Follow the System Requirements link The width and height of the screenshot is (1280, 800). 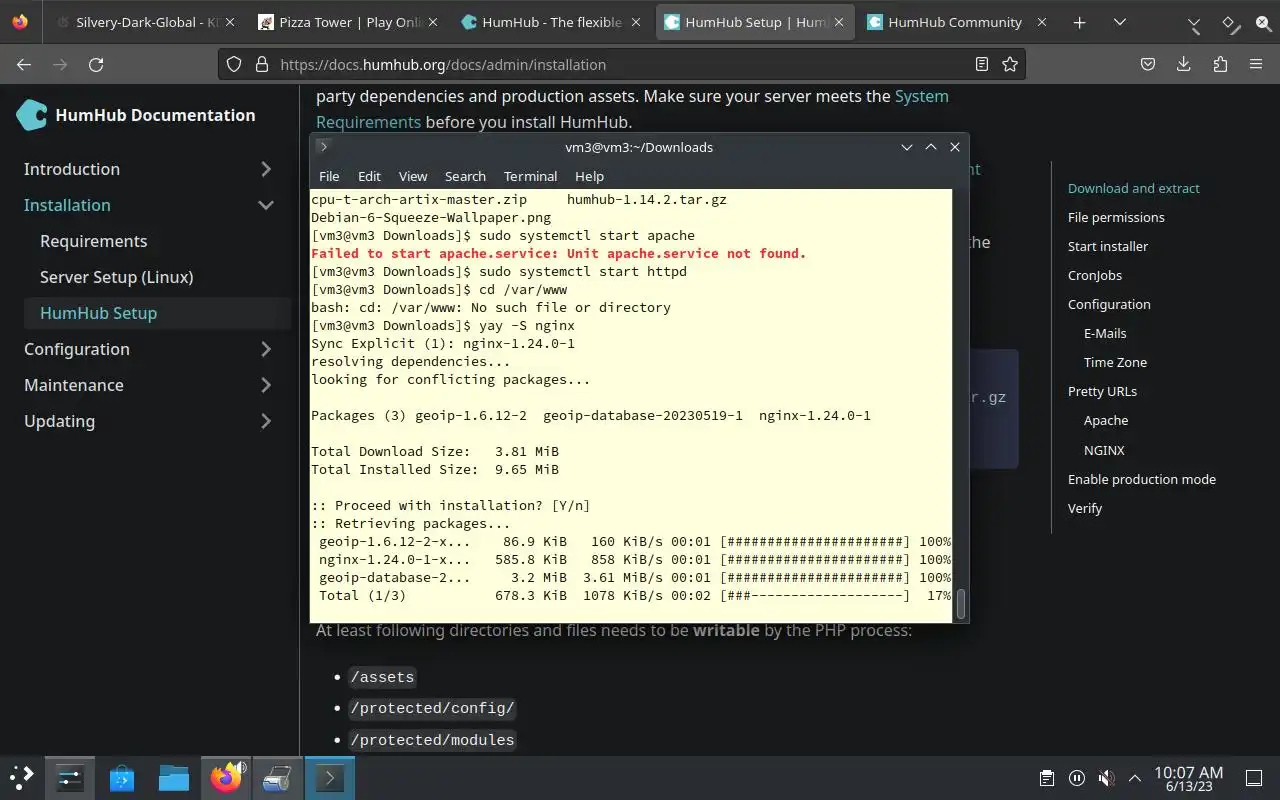coord(632,109)
